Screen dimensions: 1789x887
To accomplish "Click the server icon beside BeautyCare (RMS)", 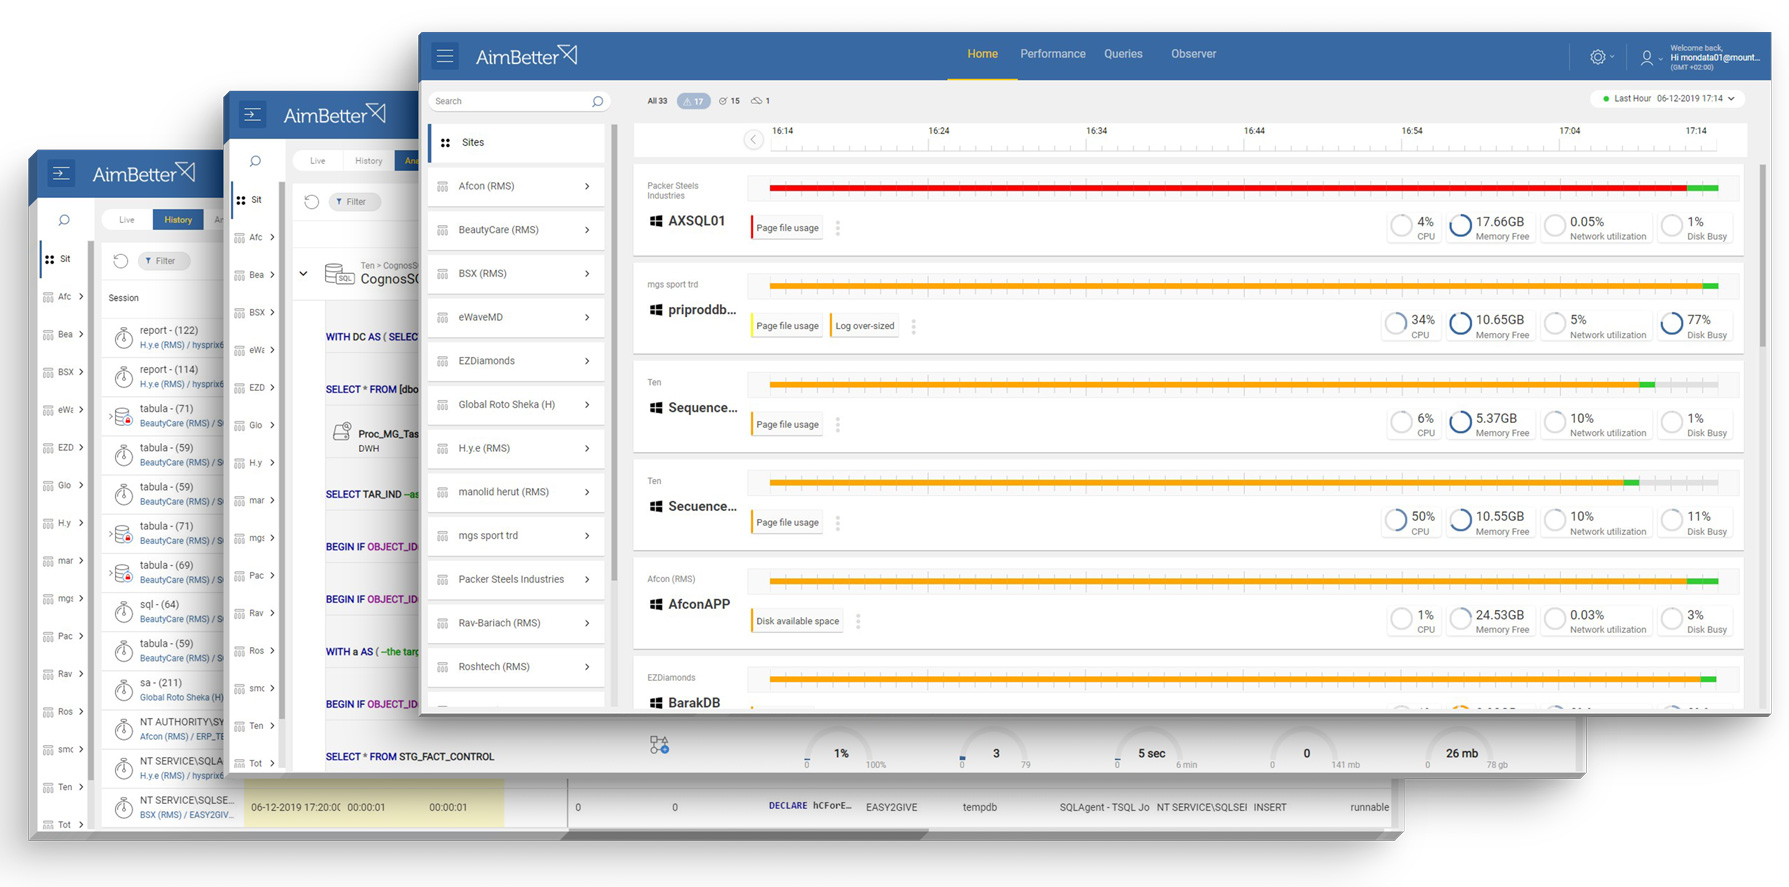I will [443, 230].
